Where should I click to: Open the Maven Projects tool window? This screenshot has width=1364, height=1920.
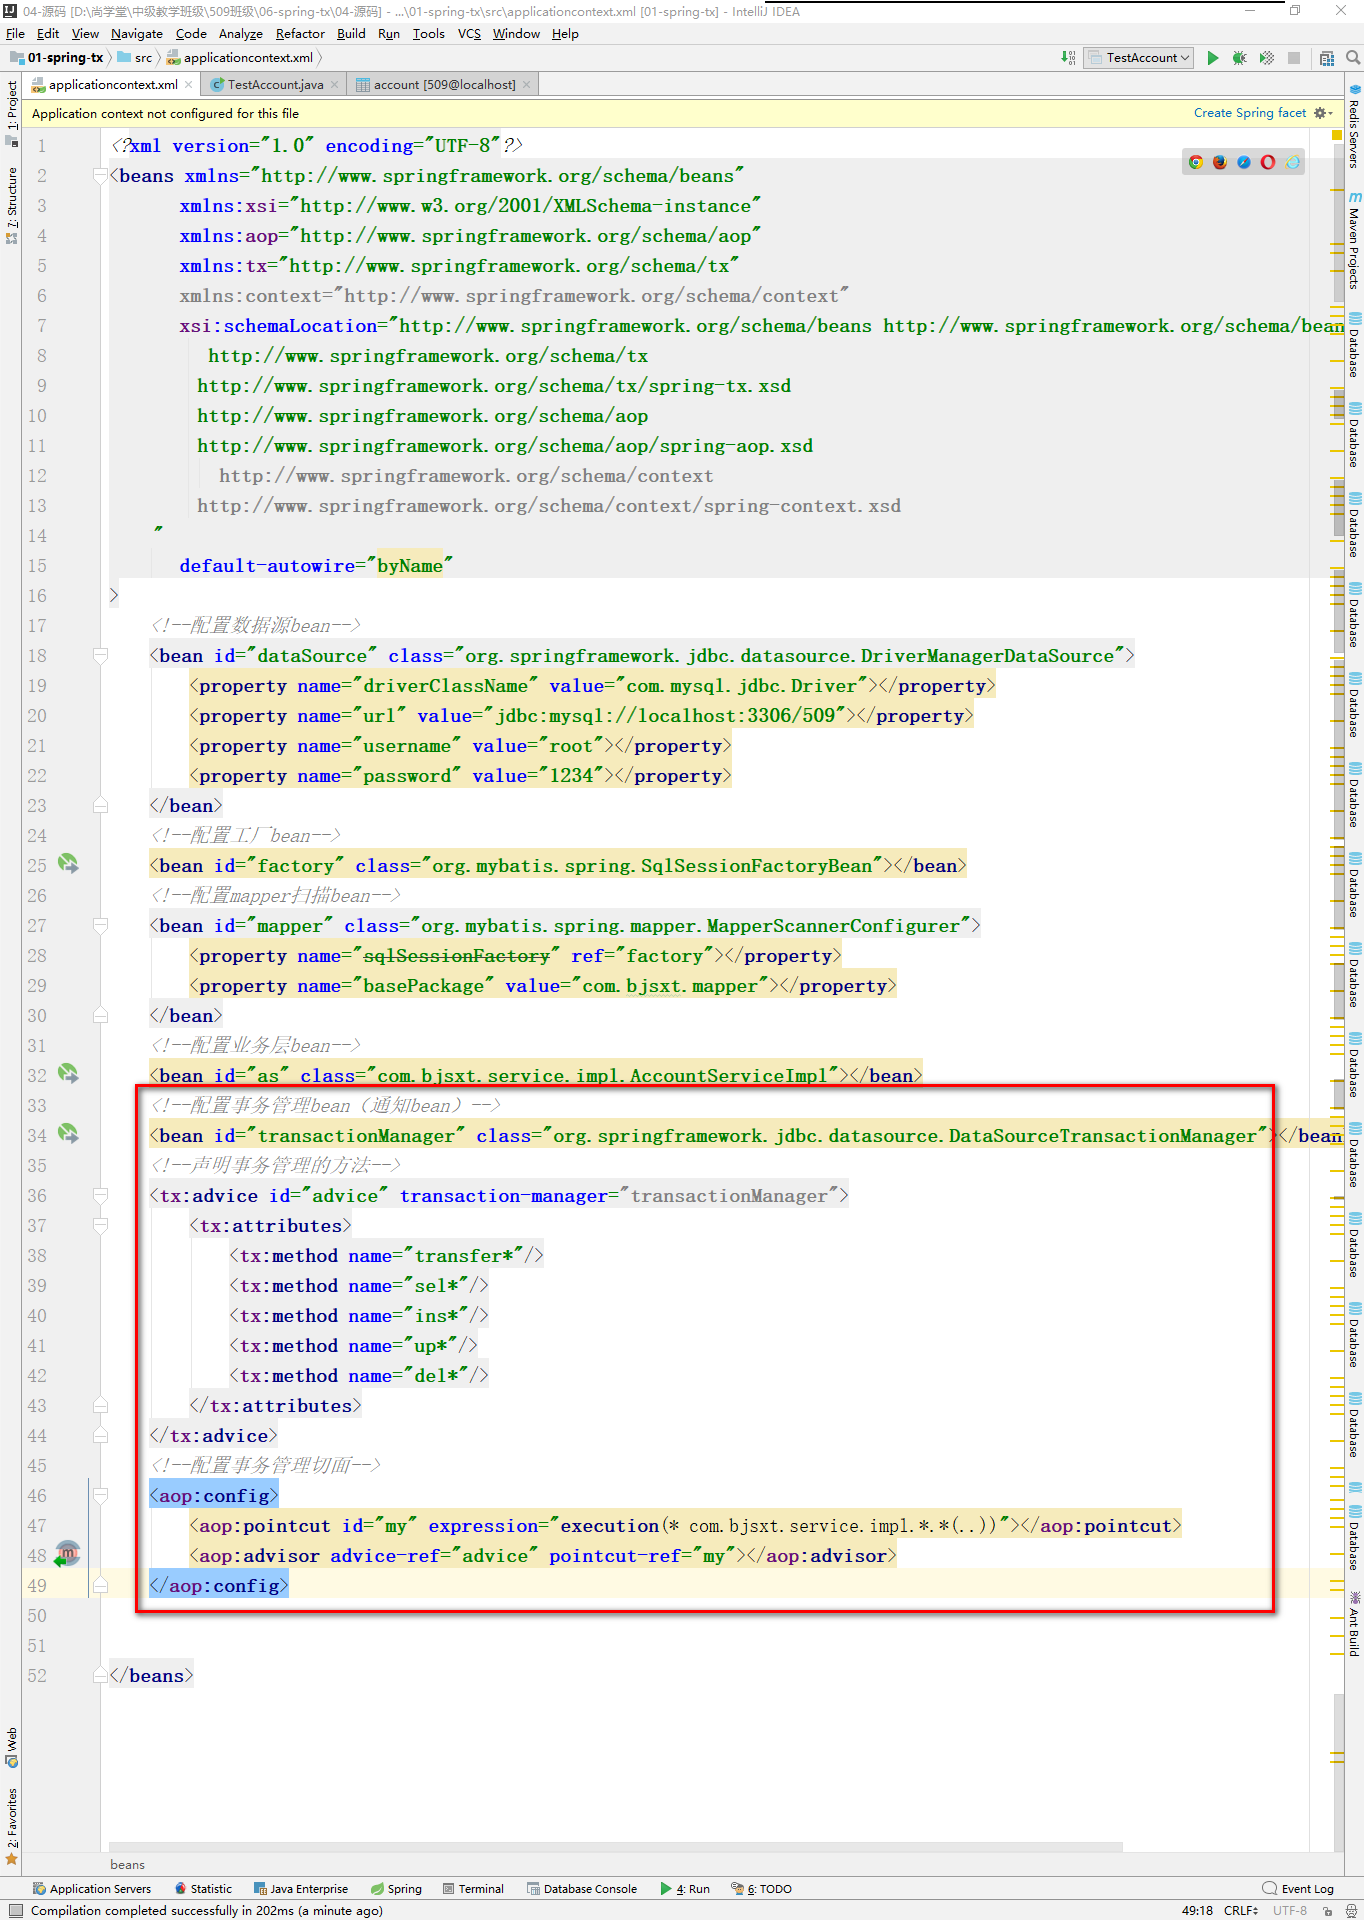click(x=1354, y=240)
